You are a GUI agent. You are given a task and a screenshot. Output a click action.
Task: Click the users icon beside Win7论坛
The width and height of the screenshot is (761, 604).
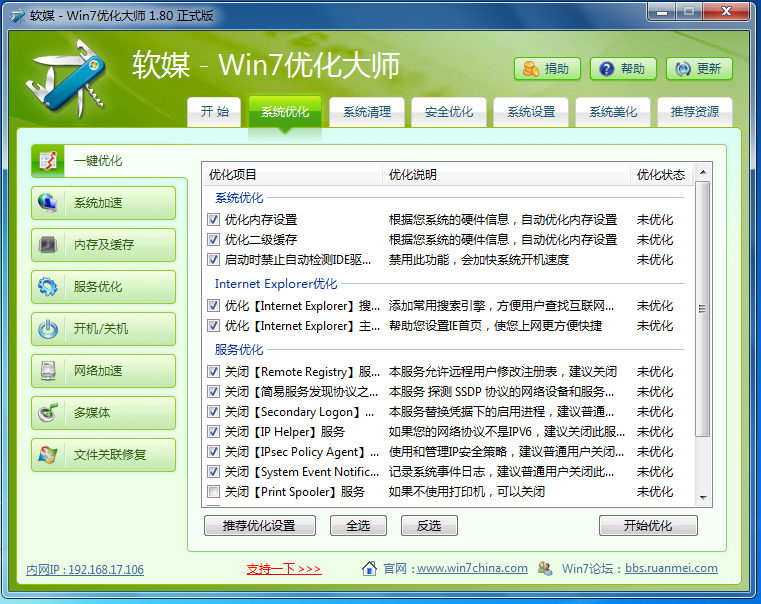(x=545, y=568)
